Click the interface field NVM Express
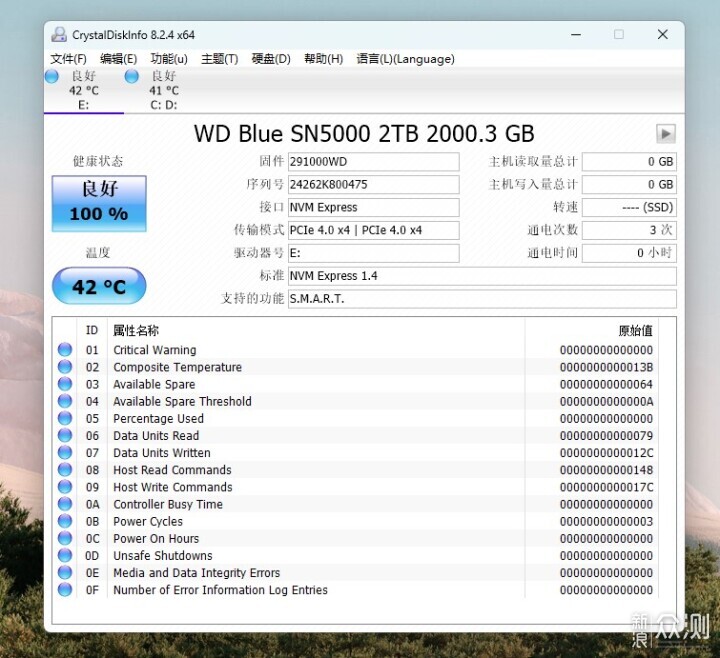This screenshot has width=720, height=658. pos(373,208)
